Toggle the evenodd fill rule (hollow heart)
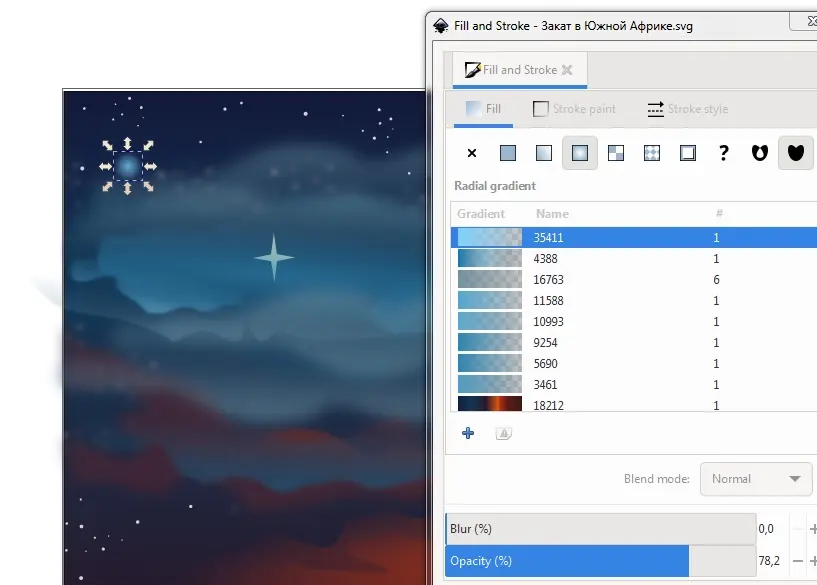This screenshot has height=585, width=817. (760, 153)
